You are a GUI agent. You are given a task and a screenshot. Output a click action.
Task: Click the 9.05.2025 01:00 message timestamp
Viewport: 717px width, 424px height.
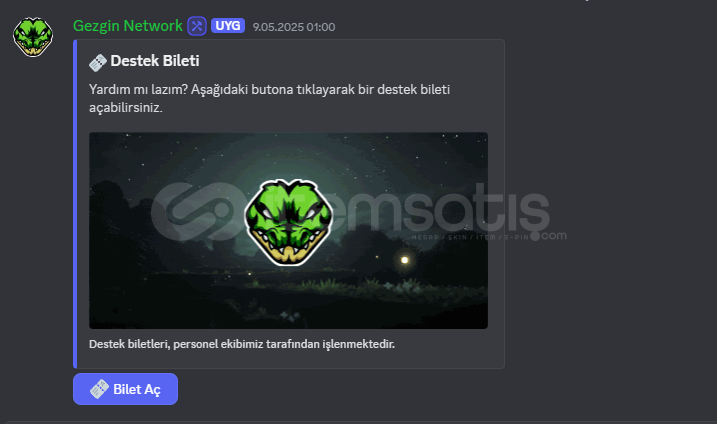[x=294, y=27]
